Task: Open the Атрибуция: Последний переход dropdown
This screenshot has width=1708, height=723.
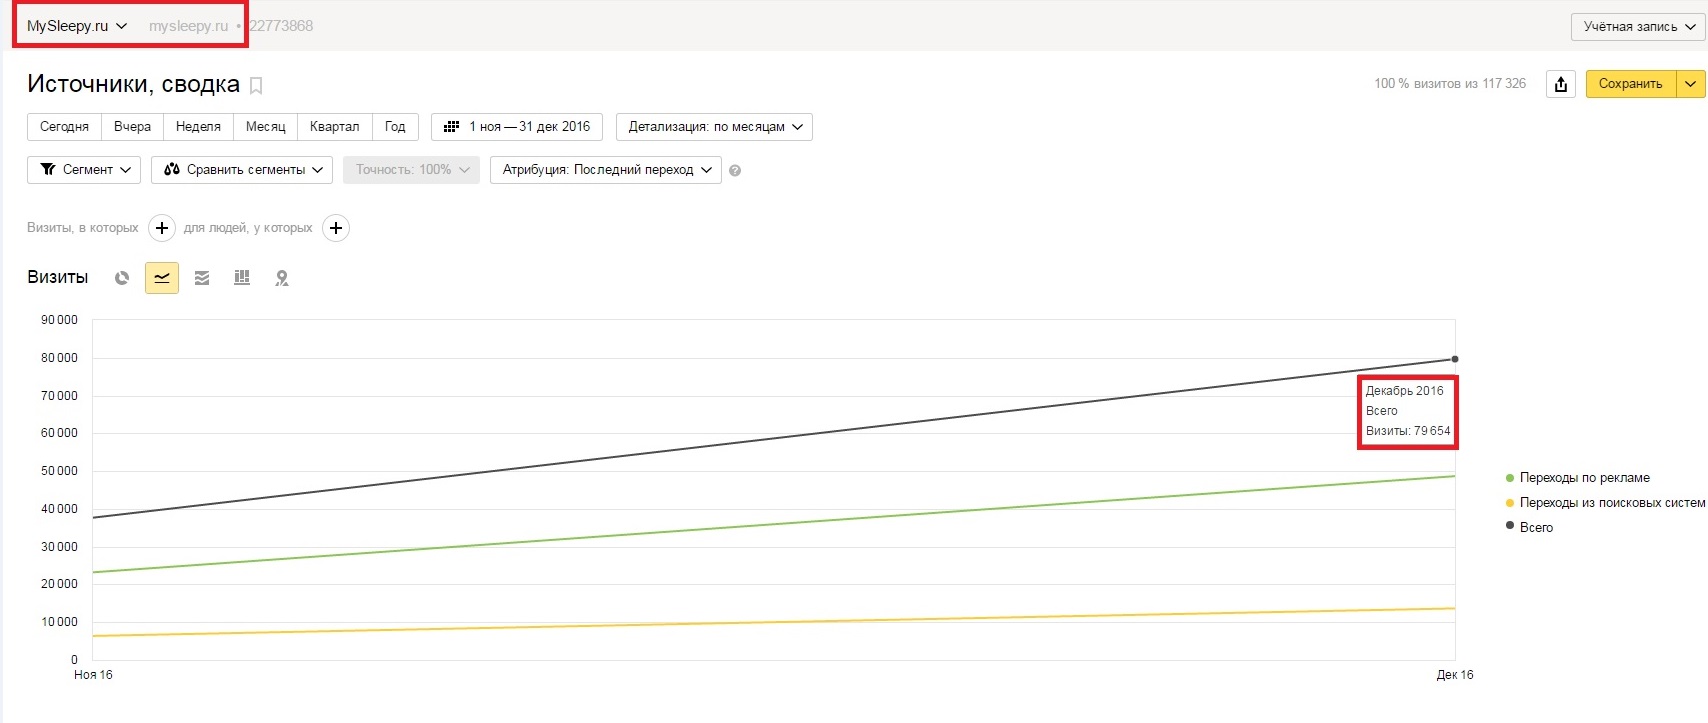Action: [605, 170]
